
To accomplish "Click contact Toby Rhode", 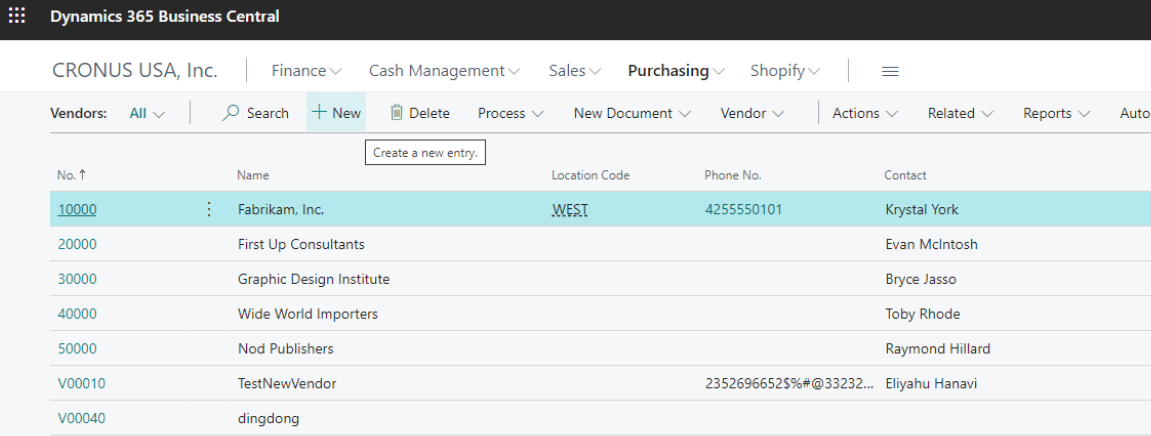I will (923, 313).
